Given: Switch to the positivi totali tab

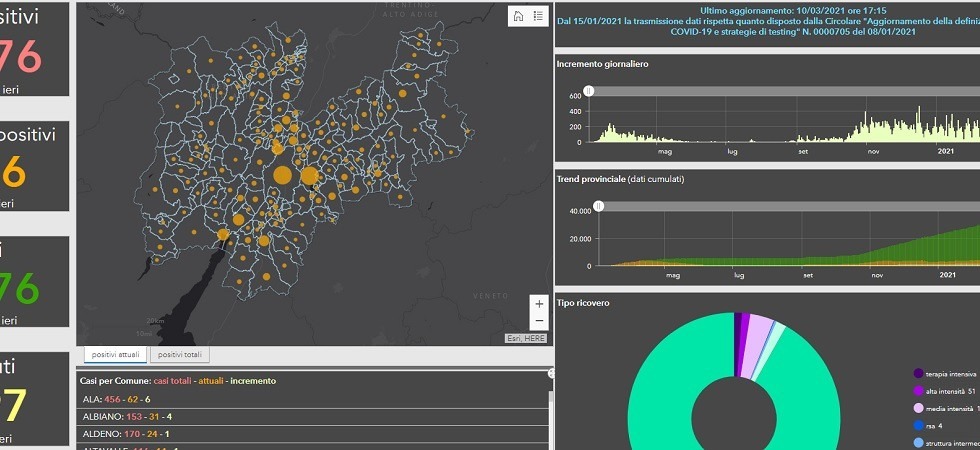Looking at the screenshot, I should pos(180,355).
